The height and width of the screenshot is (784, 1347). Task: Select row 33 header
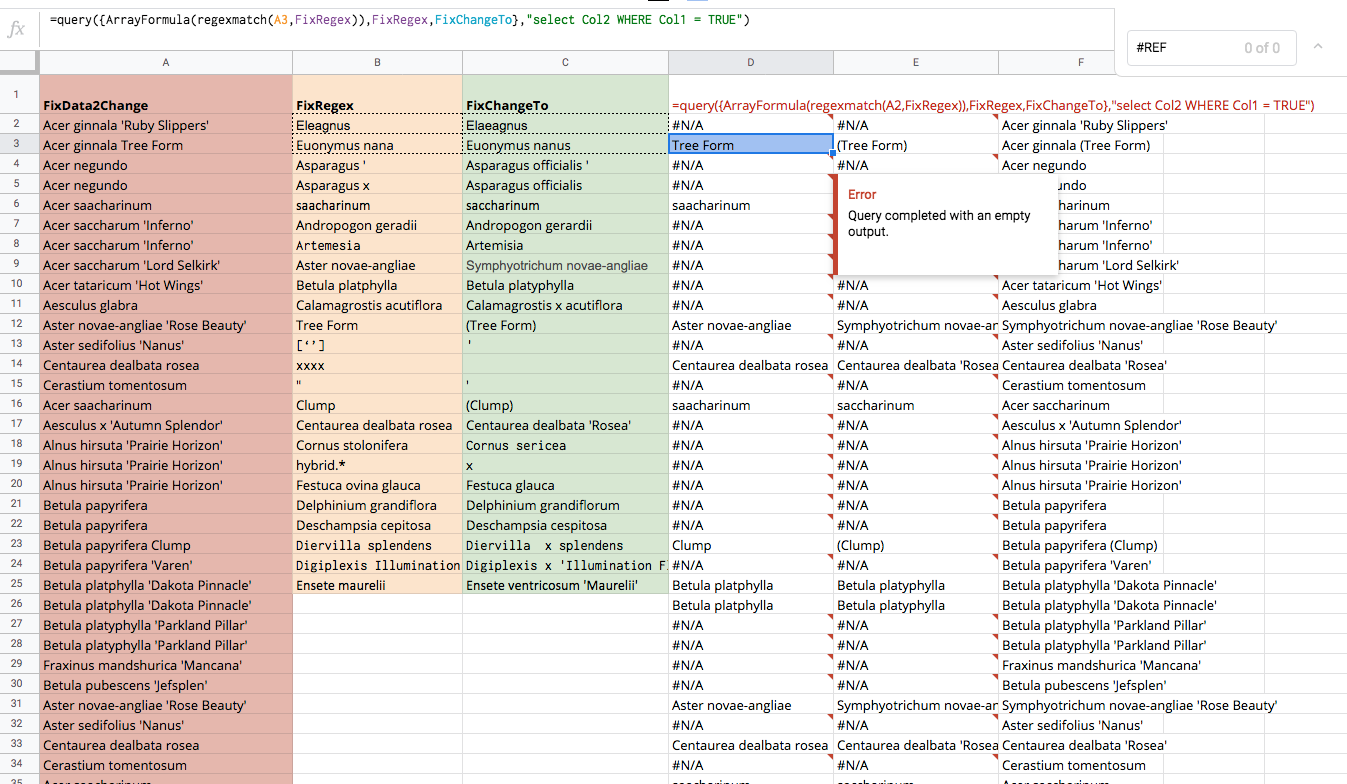pyautogui.click(x=19, y=745)
